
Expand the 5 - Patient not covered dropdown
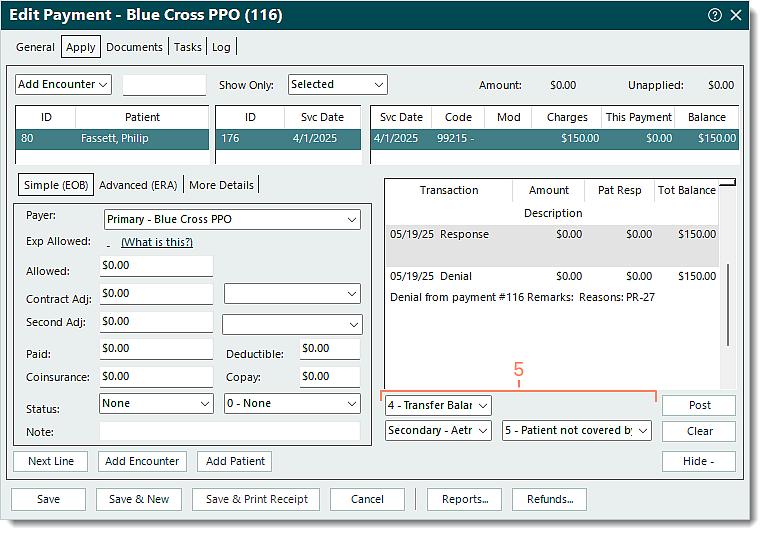(577, 431)
